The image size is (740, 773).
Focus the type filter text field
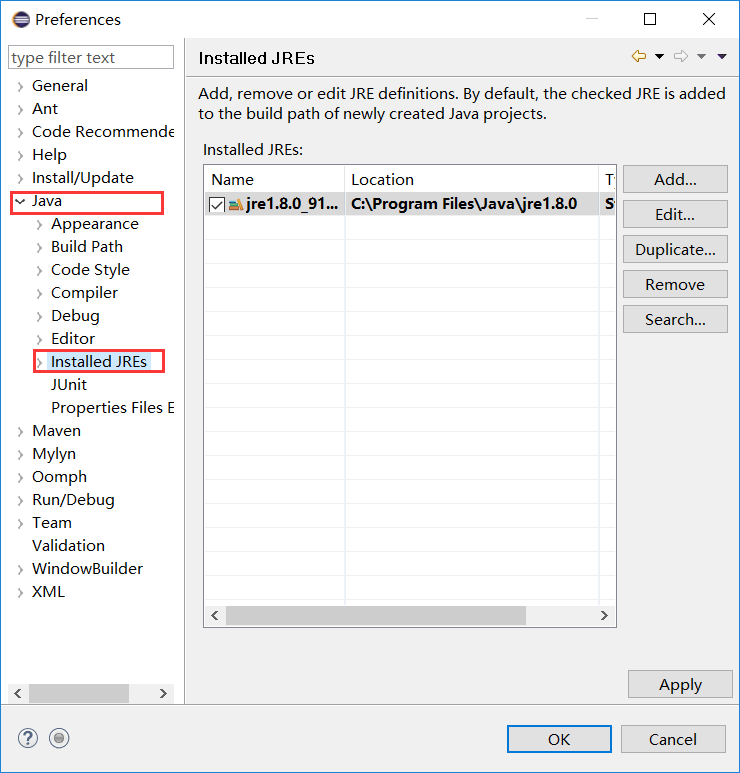[x=91, y=58]
